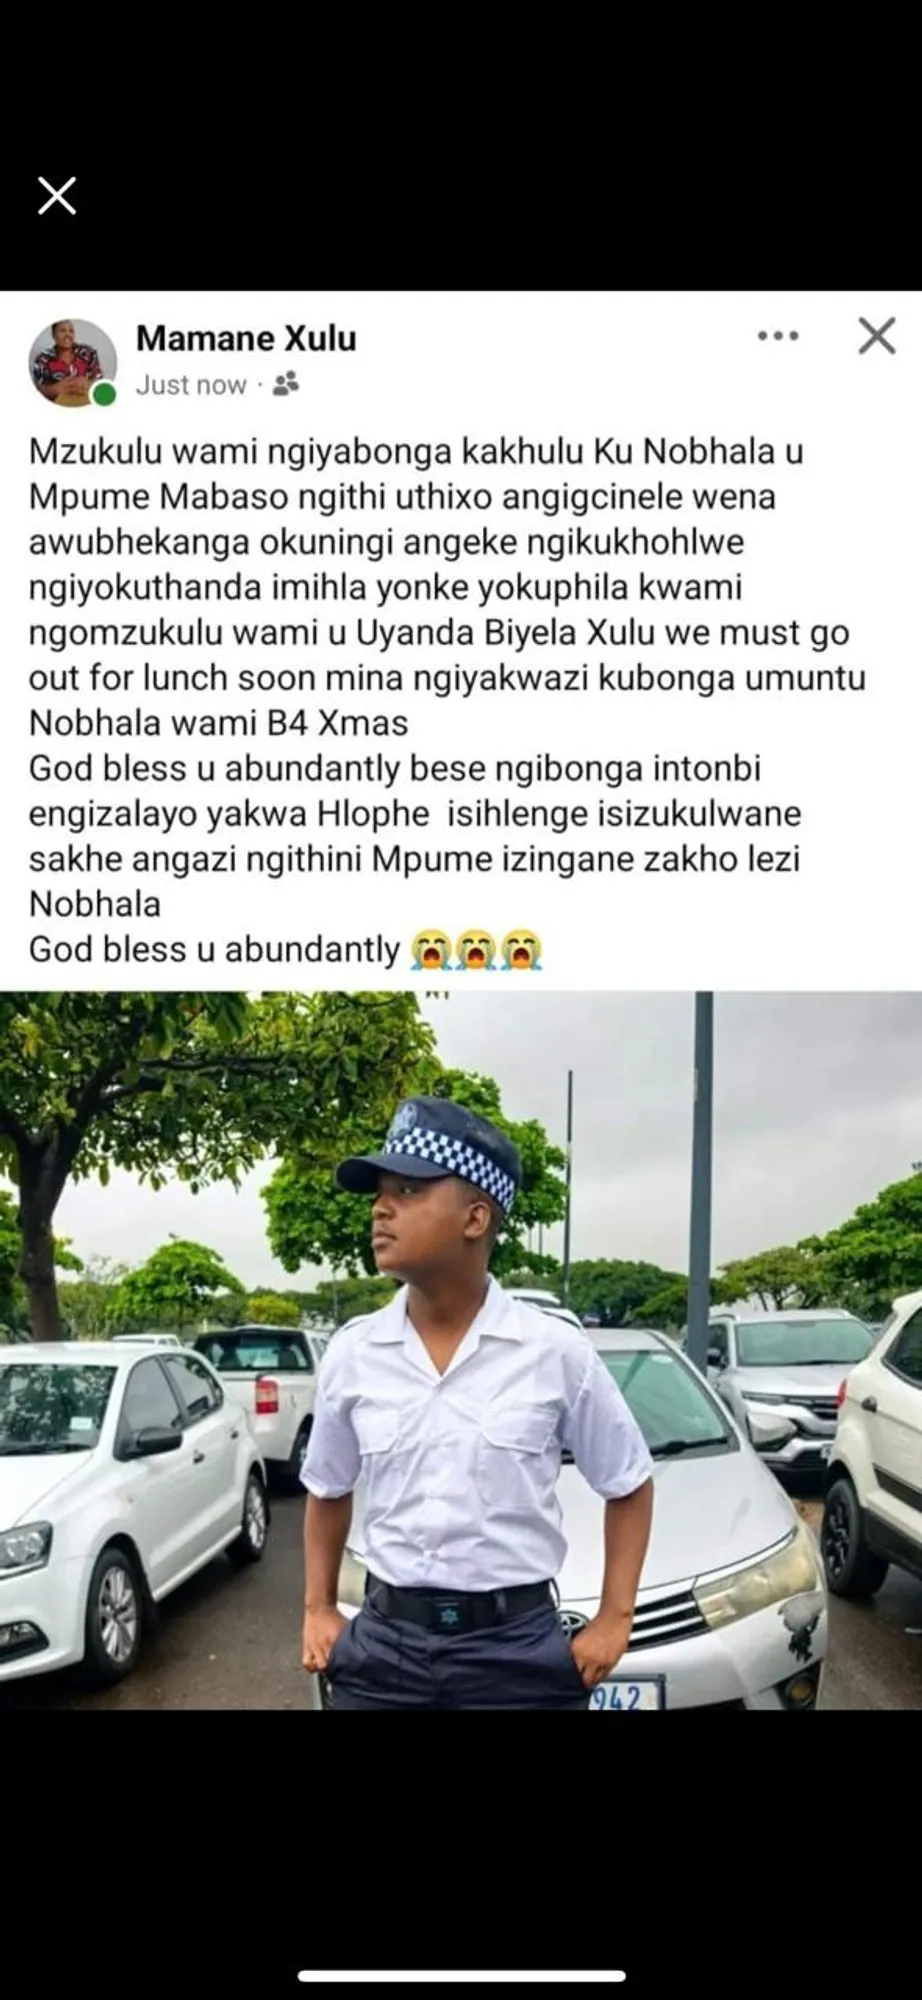
Task: Click the license plate showing 942
Action: coord(624,1694)
